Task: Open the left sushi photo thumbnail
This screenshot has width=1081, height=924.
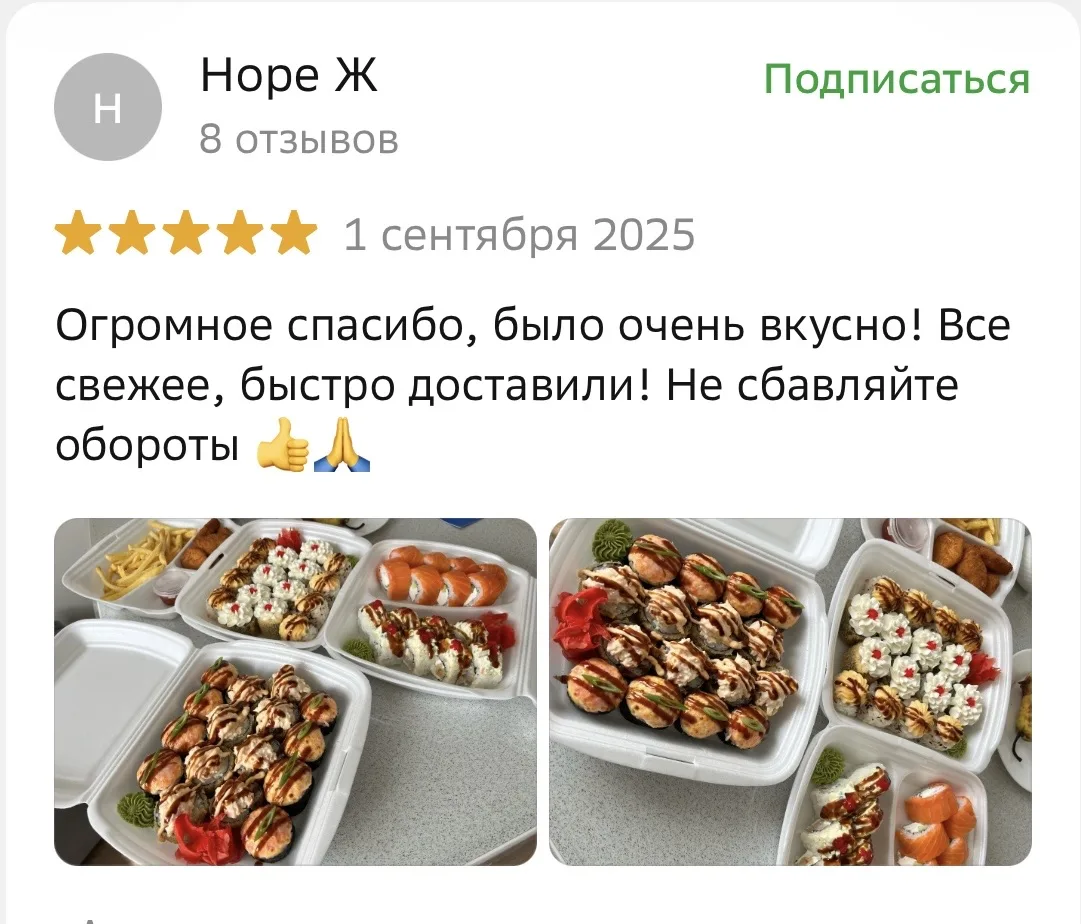Action: point(295,692)
